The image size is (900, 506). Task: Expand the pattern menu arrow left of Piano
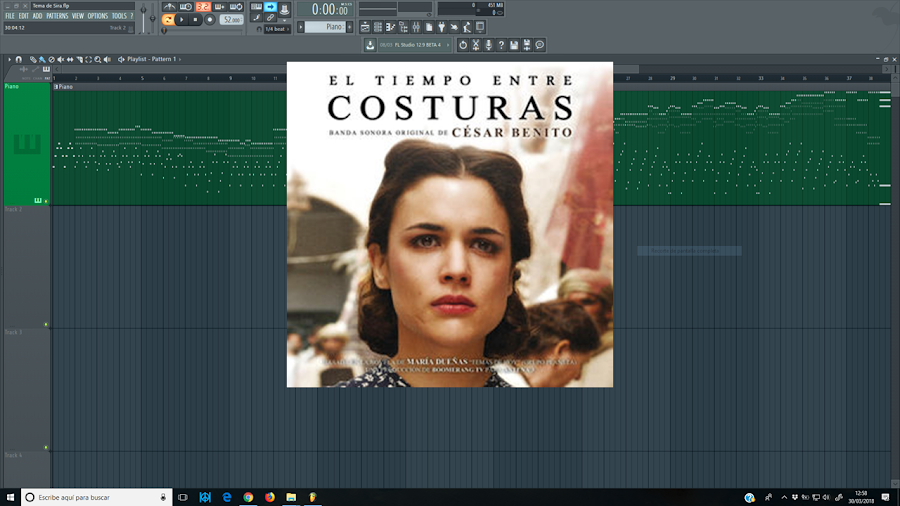pos(301,27)
